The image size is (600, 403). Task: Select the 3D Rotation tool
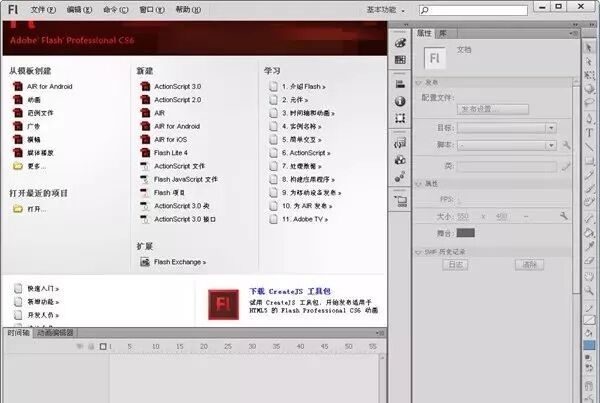tap(589, 89)
